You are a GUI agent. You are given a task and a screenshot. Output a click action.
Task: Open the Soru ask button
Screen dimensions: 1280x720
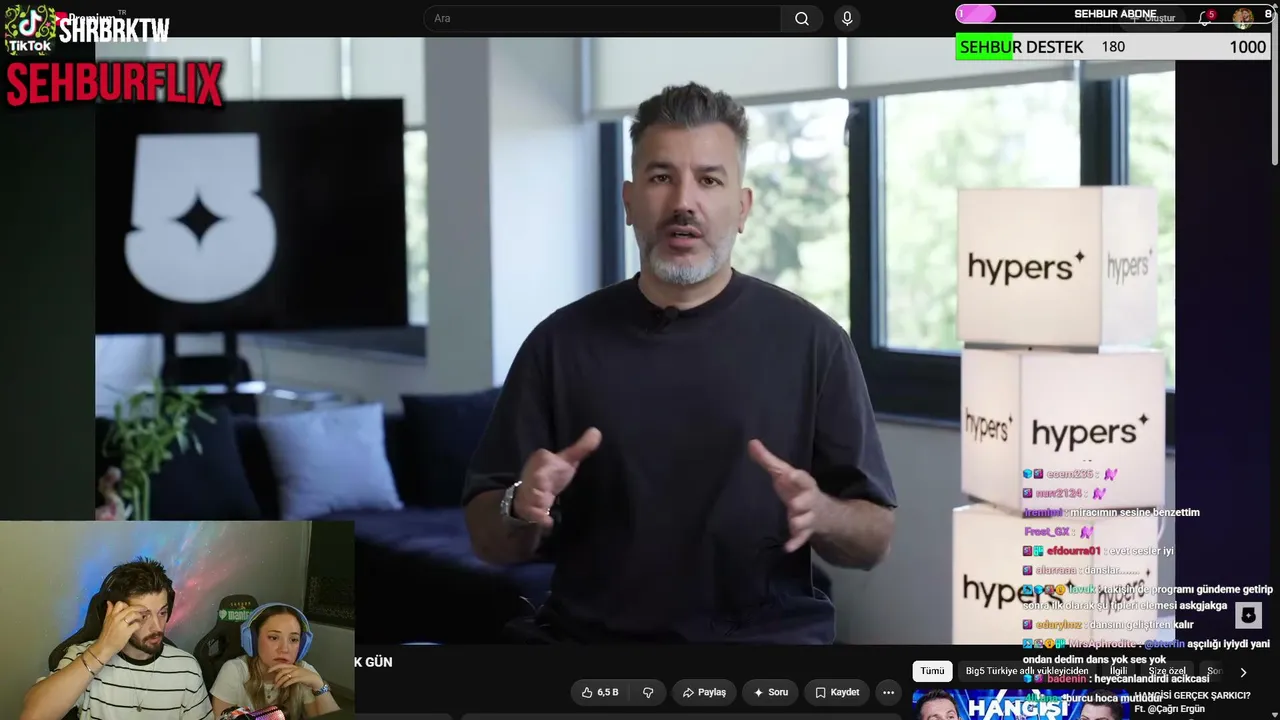[x=770, y=692]
